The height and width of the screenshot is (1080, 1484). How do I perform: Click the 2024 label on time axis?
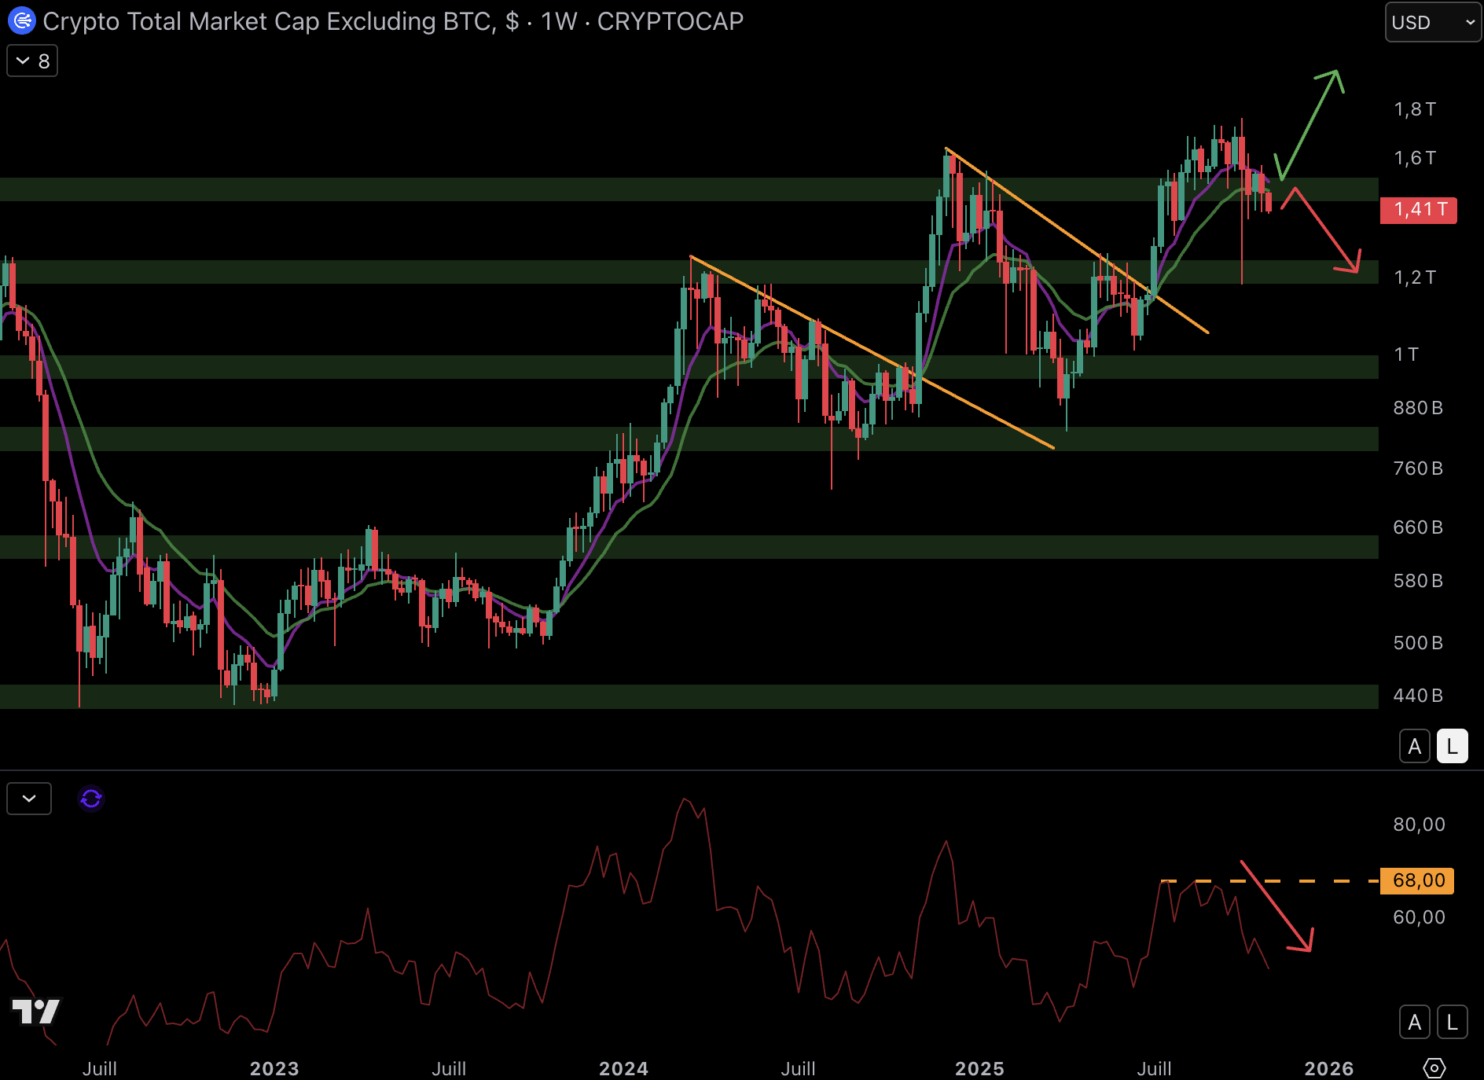pos(623,1068)
